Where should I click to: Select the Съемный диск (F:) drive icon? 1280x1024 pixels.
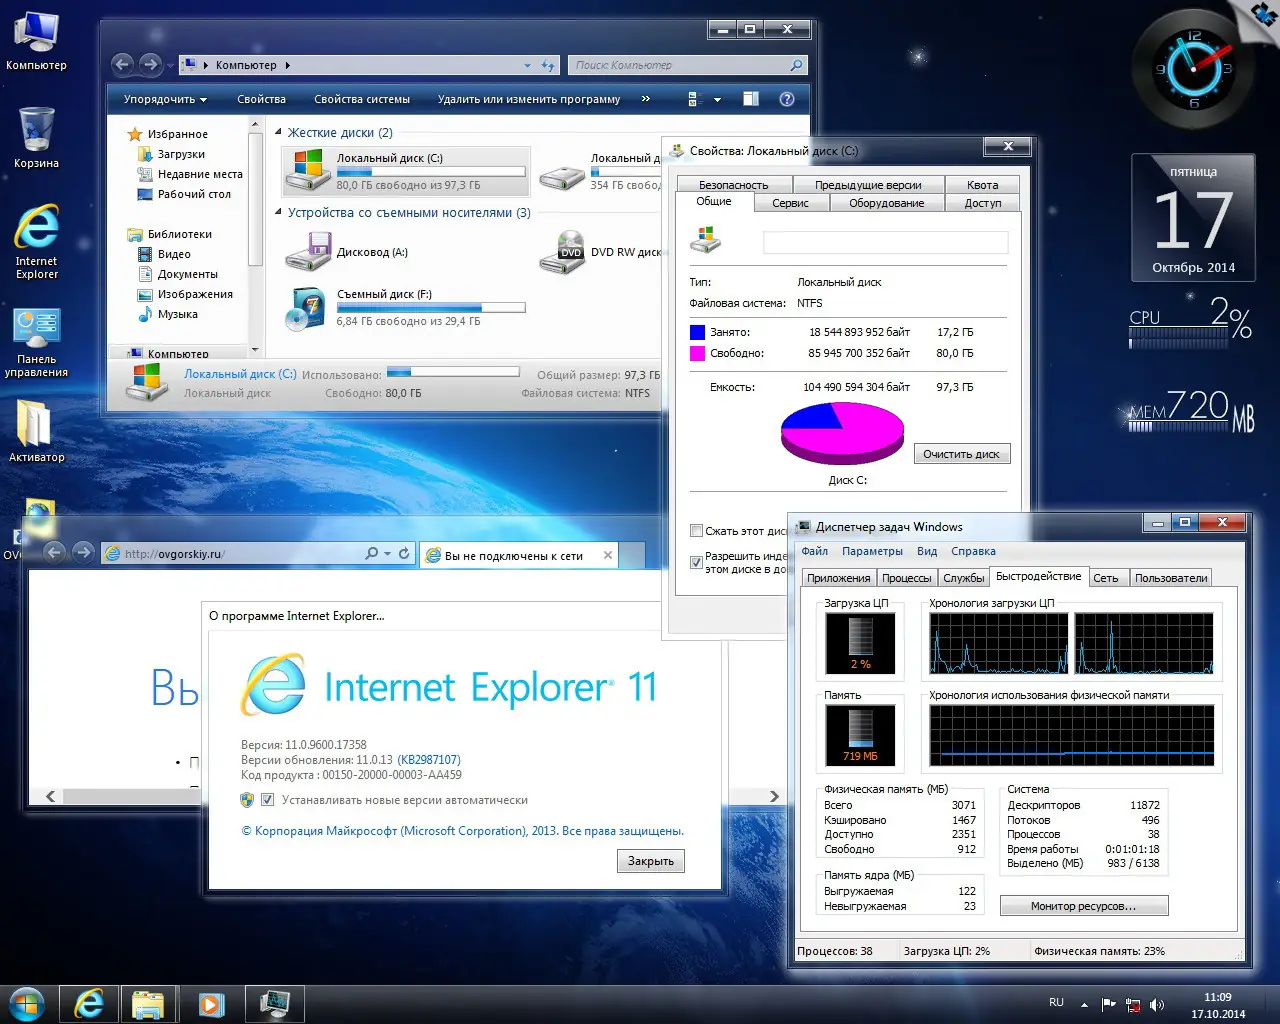pyautogui.click(x=306, y=309)
